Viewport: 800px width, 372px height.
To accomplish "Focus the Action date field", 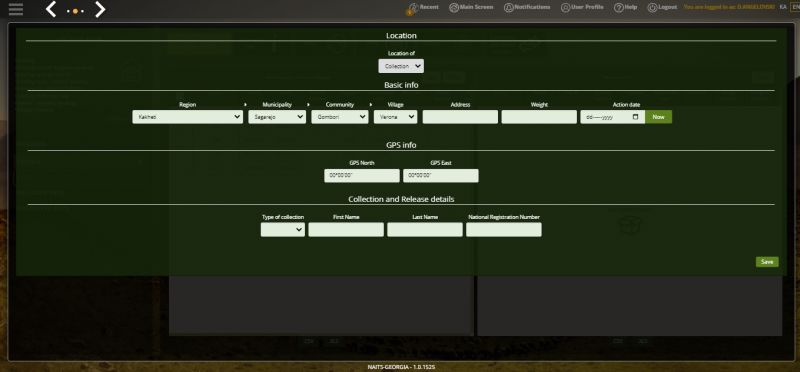I will coord(612,117).
